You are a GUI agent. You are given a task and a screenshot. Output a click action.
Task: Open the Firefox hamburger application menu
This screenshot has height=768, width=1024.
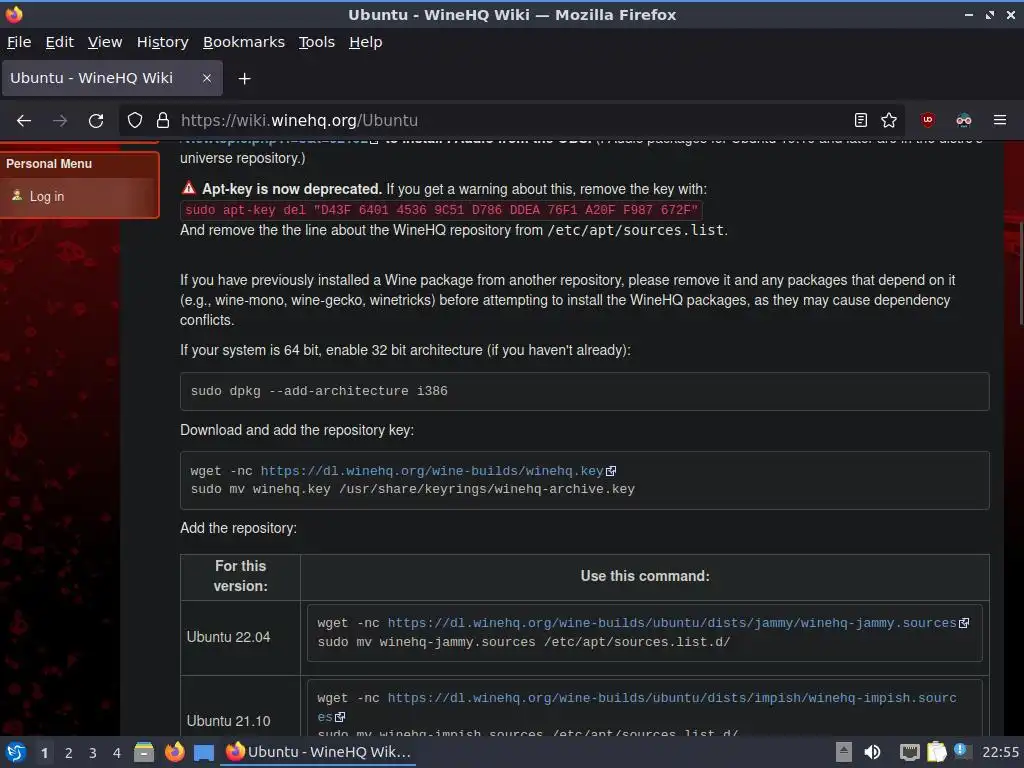click(1000, 120)
